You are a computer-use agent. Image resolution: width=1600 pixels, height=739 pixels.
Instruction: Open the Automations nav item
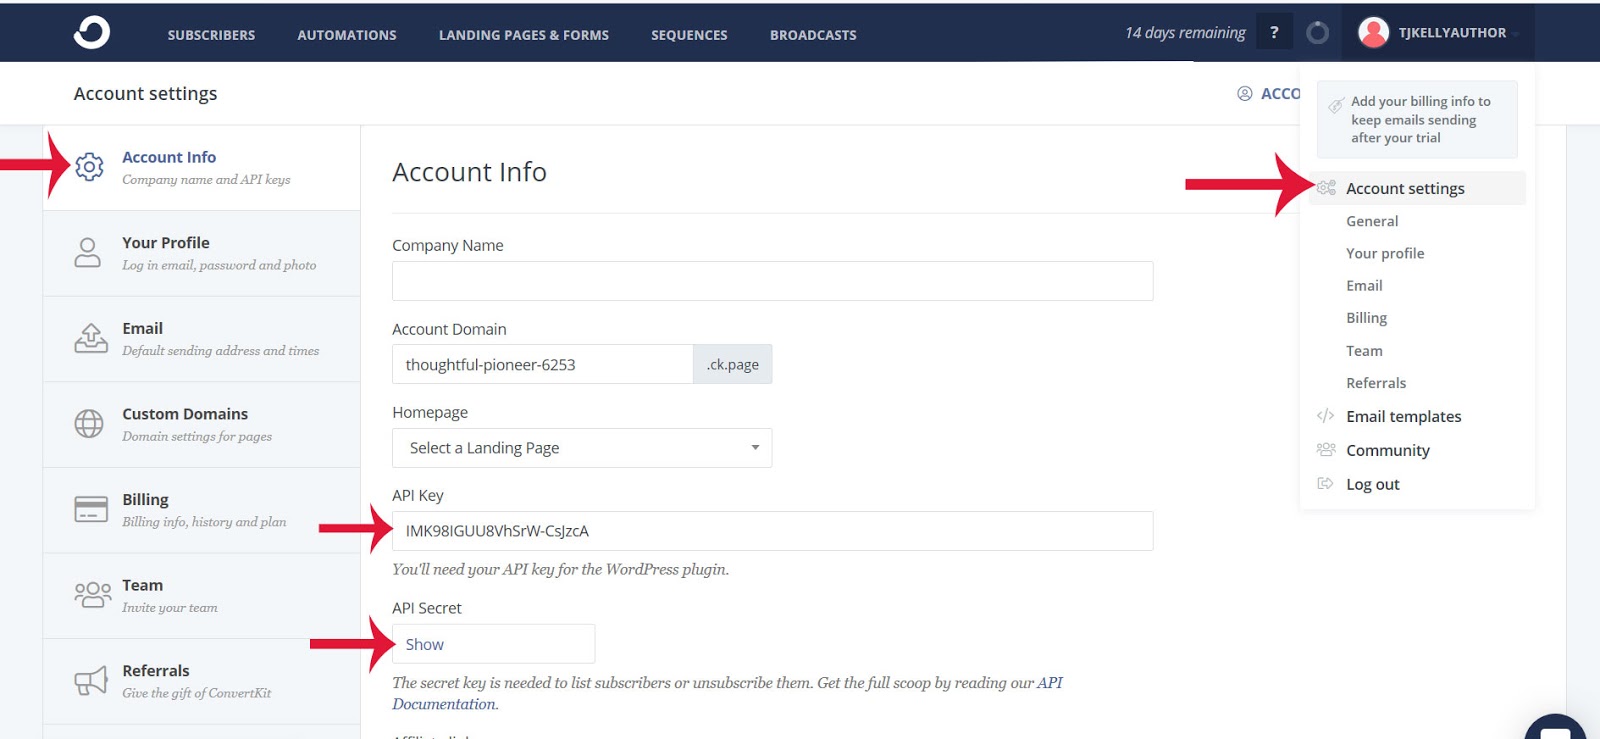tap(347, 35)
